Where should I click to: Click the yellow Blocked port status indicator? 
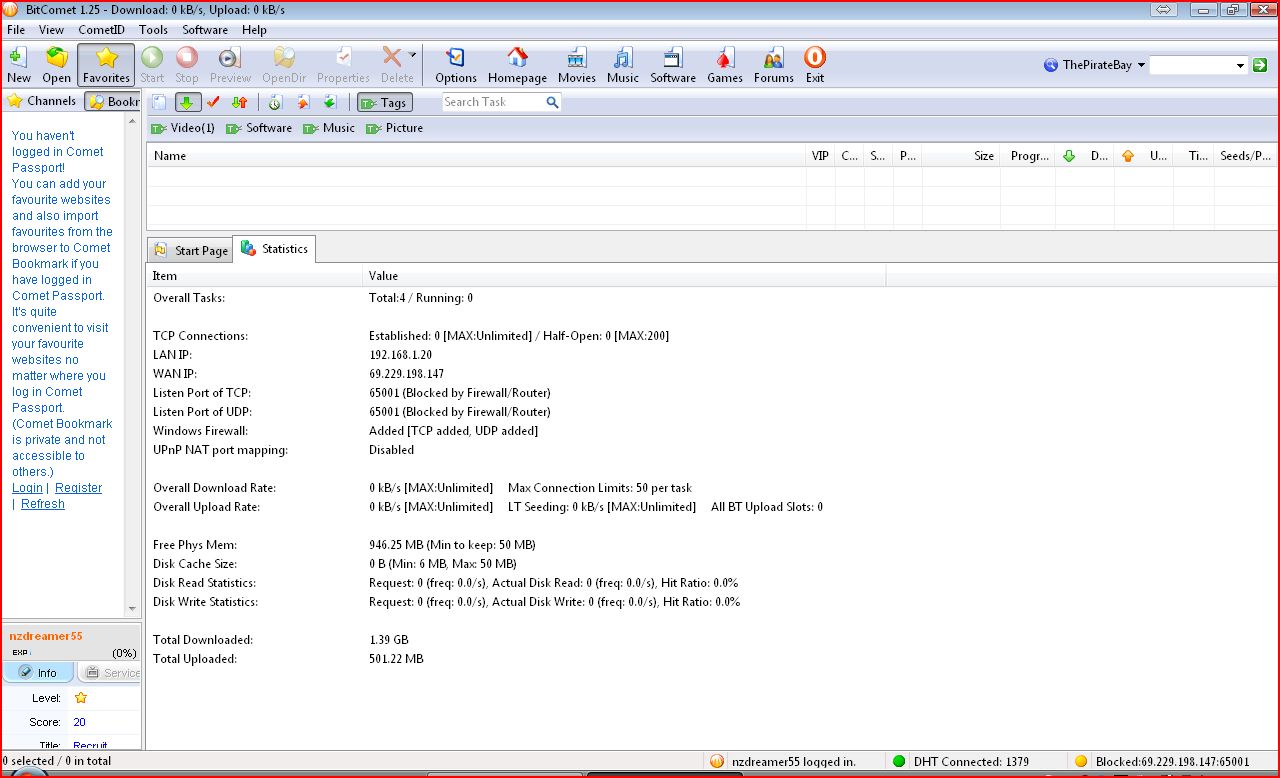1080,761
